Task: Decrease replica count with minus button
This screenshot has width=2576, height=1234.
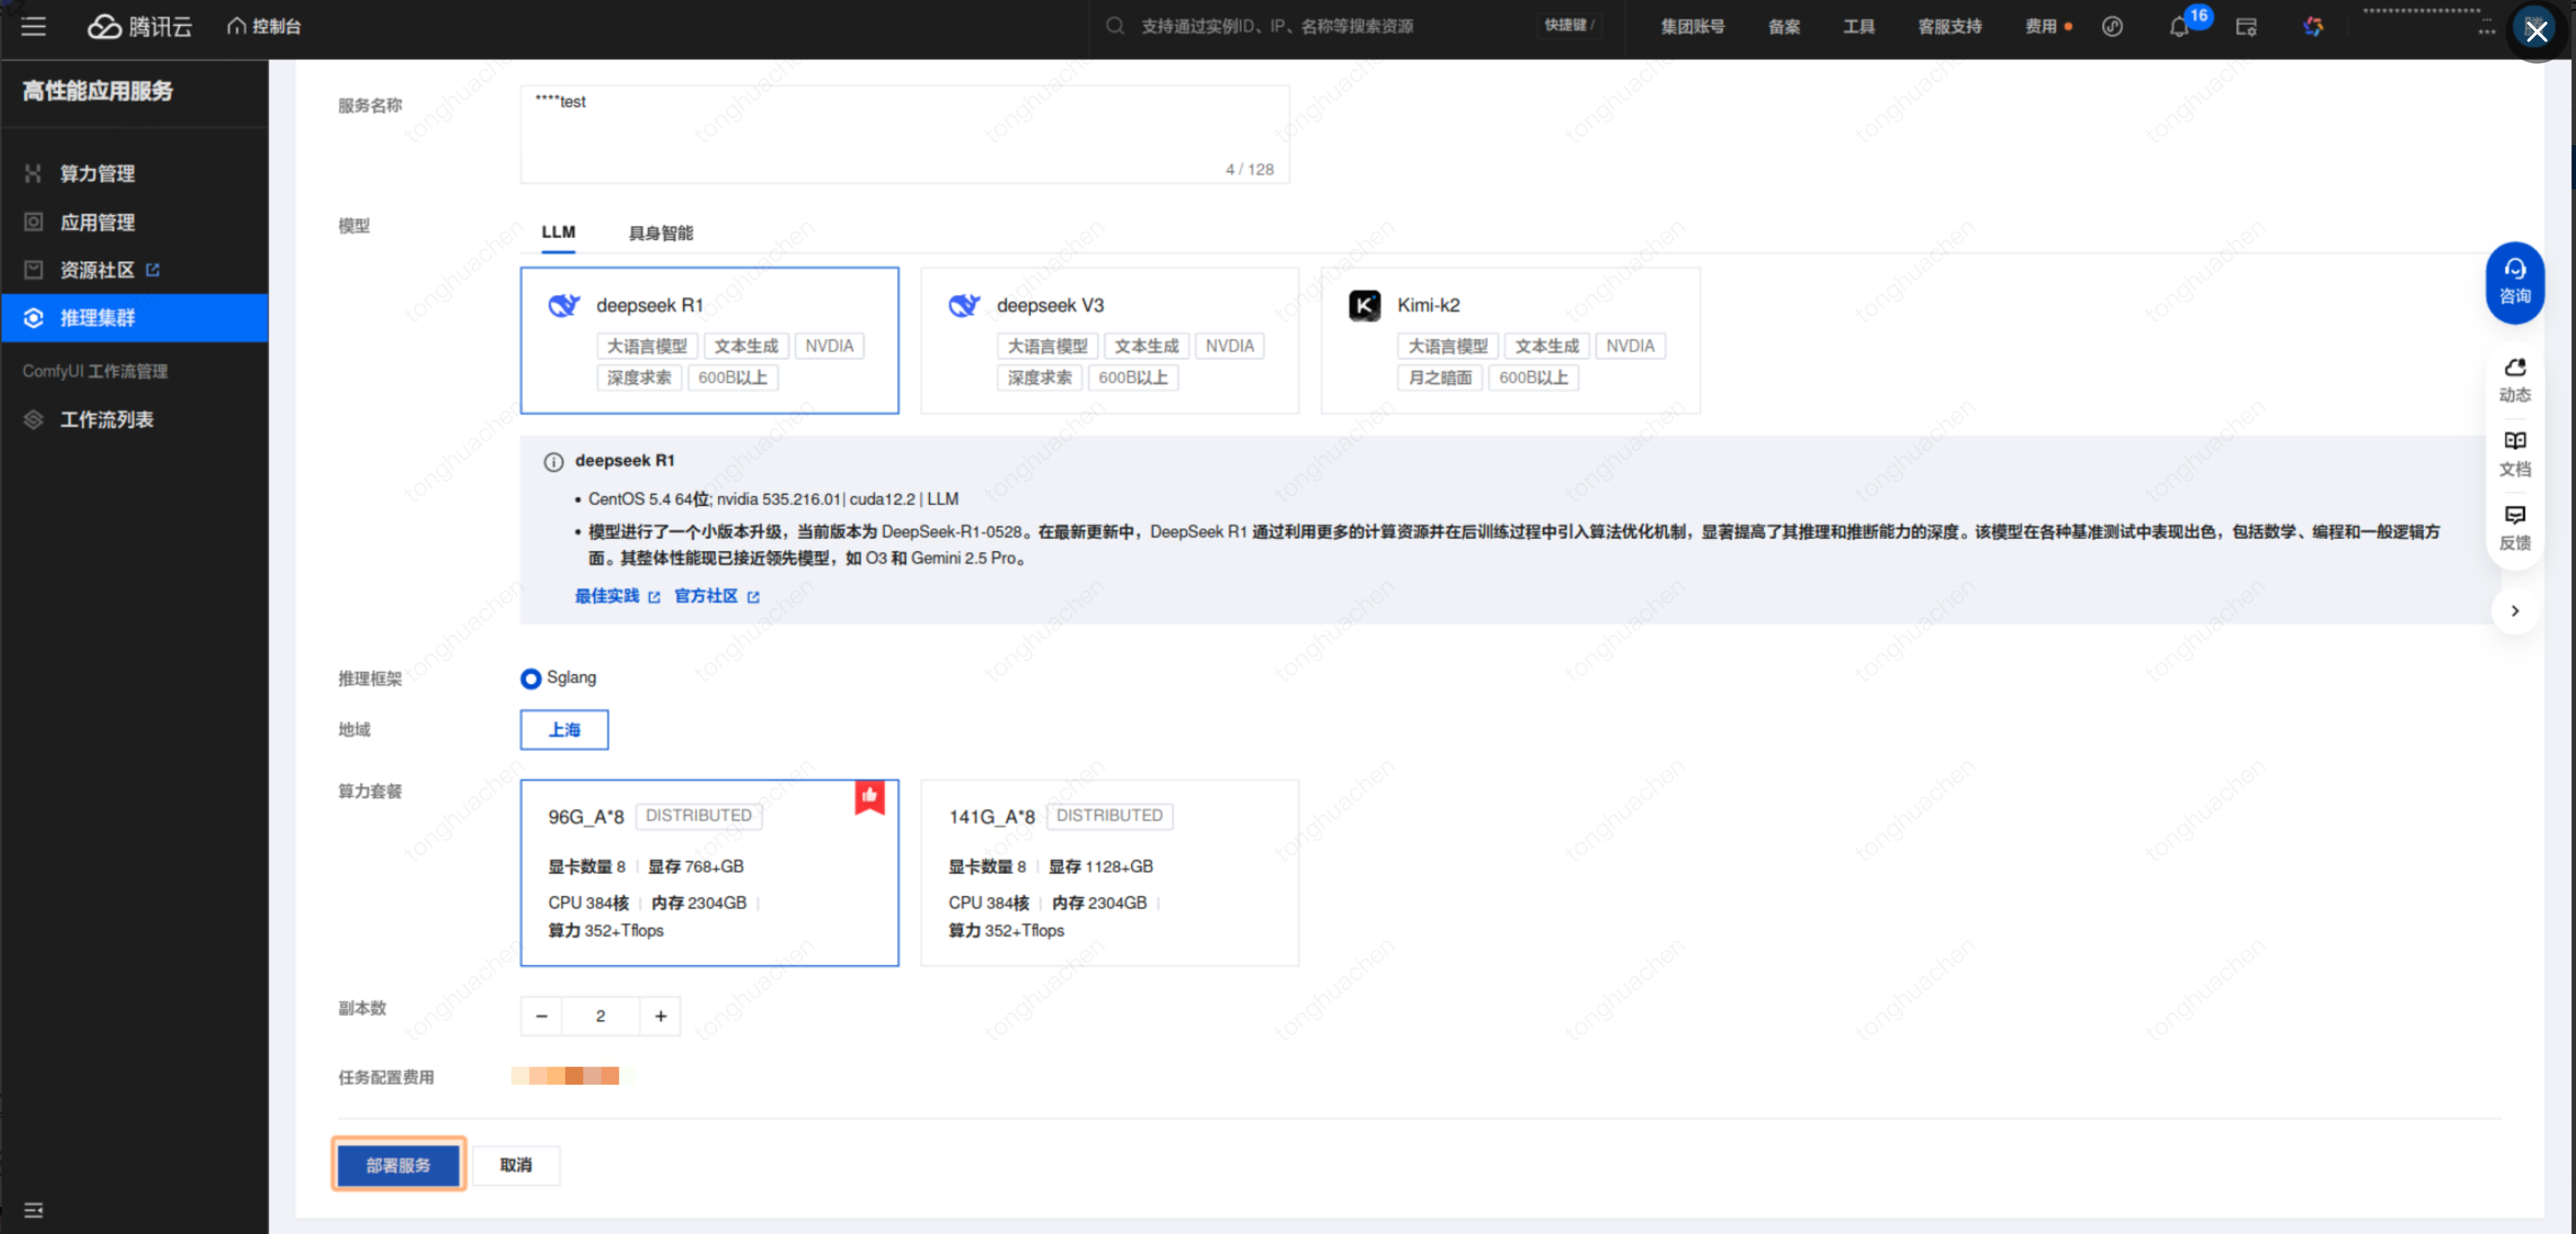Action: (x=541, y=1016)
